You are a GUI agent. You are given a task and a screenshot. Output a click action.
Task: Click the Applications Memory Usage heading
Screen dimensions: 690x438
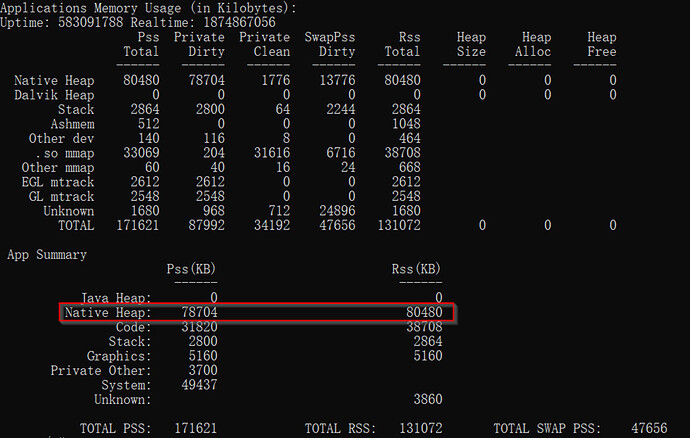click(x=152, y=8)
